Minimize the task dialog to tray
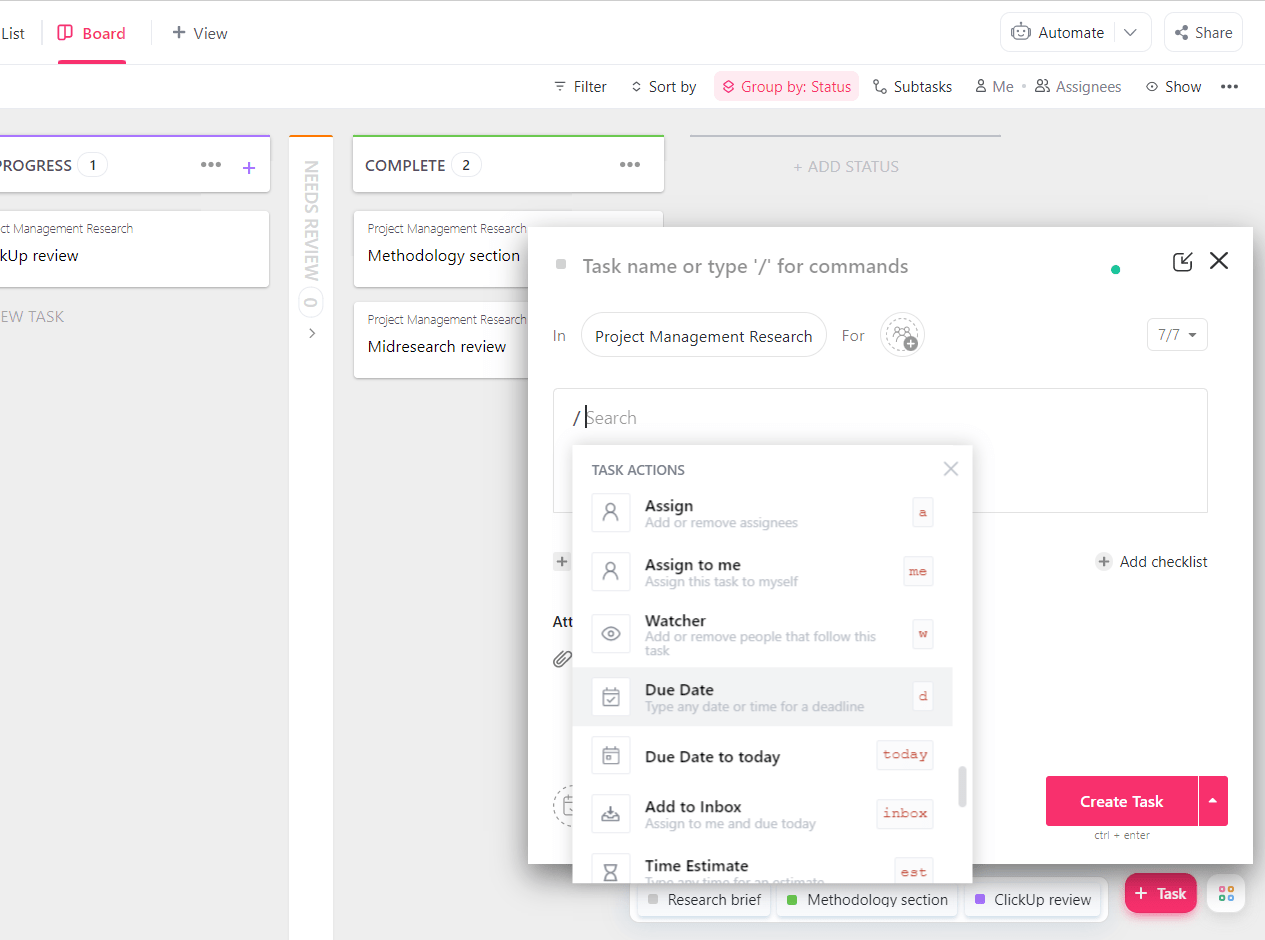The image size is (1265, 940). [x=1182, y=261]
